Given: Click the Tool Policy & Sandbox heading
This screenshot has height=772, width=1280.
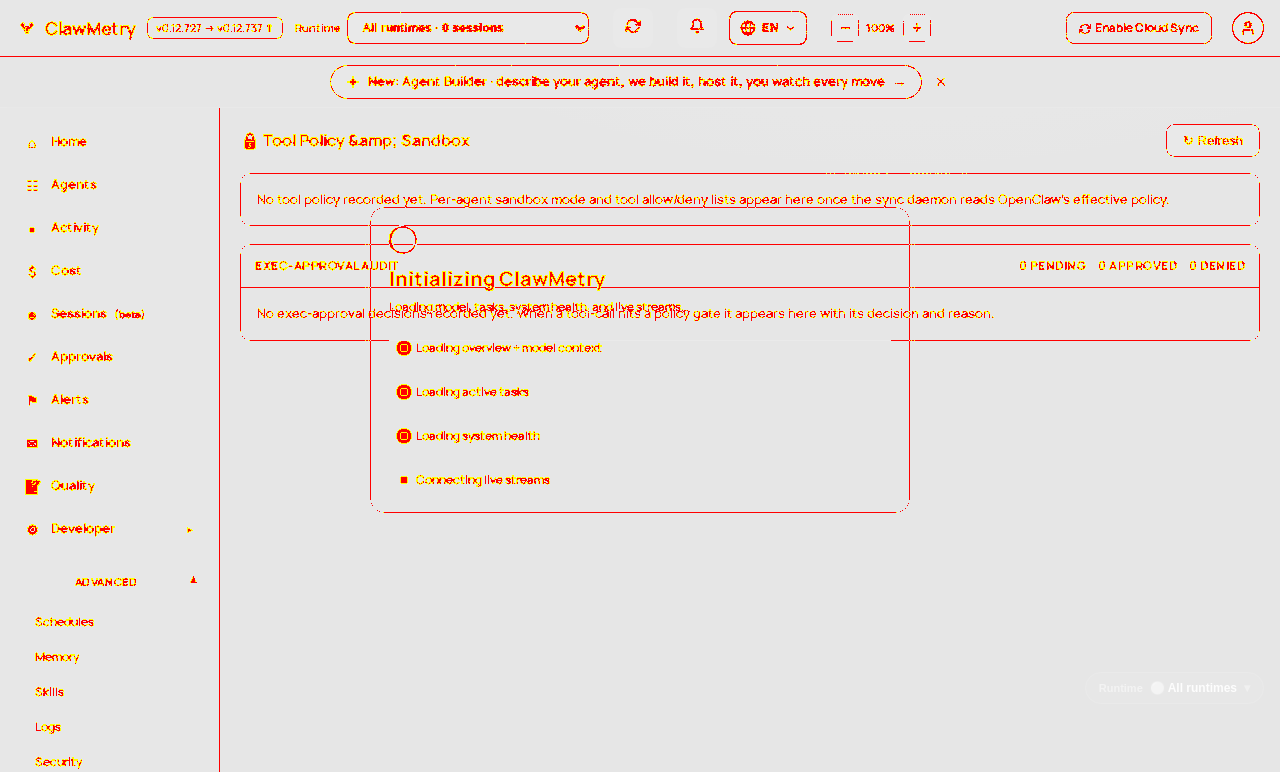Looking at the screenshot, I should pyautogui.click(x=366, y=141).
